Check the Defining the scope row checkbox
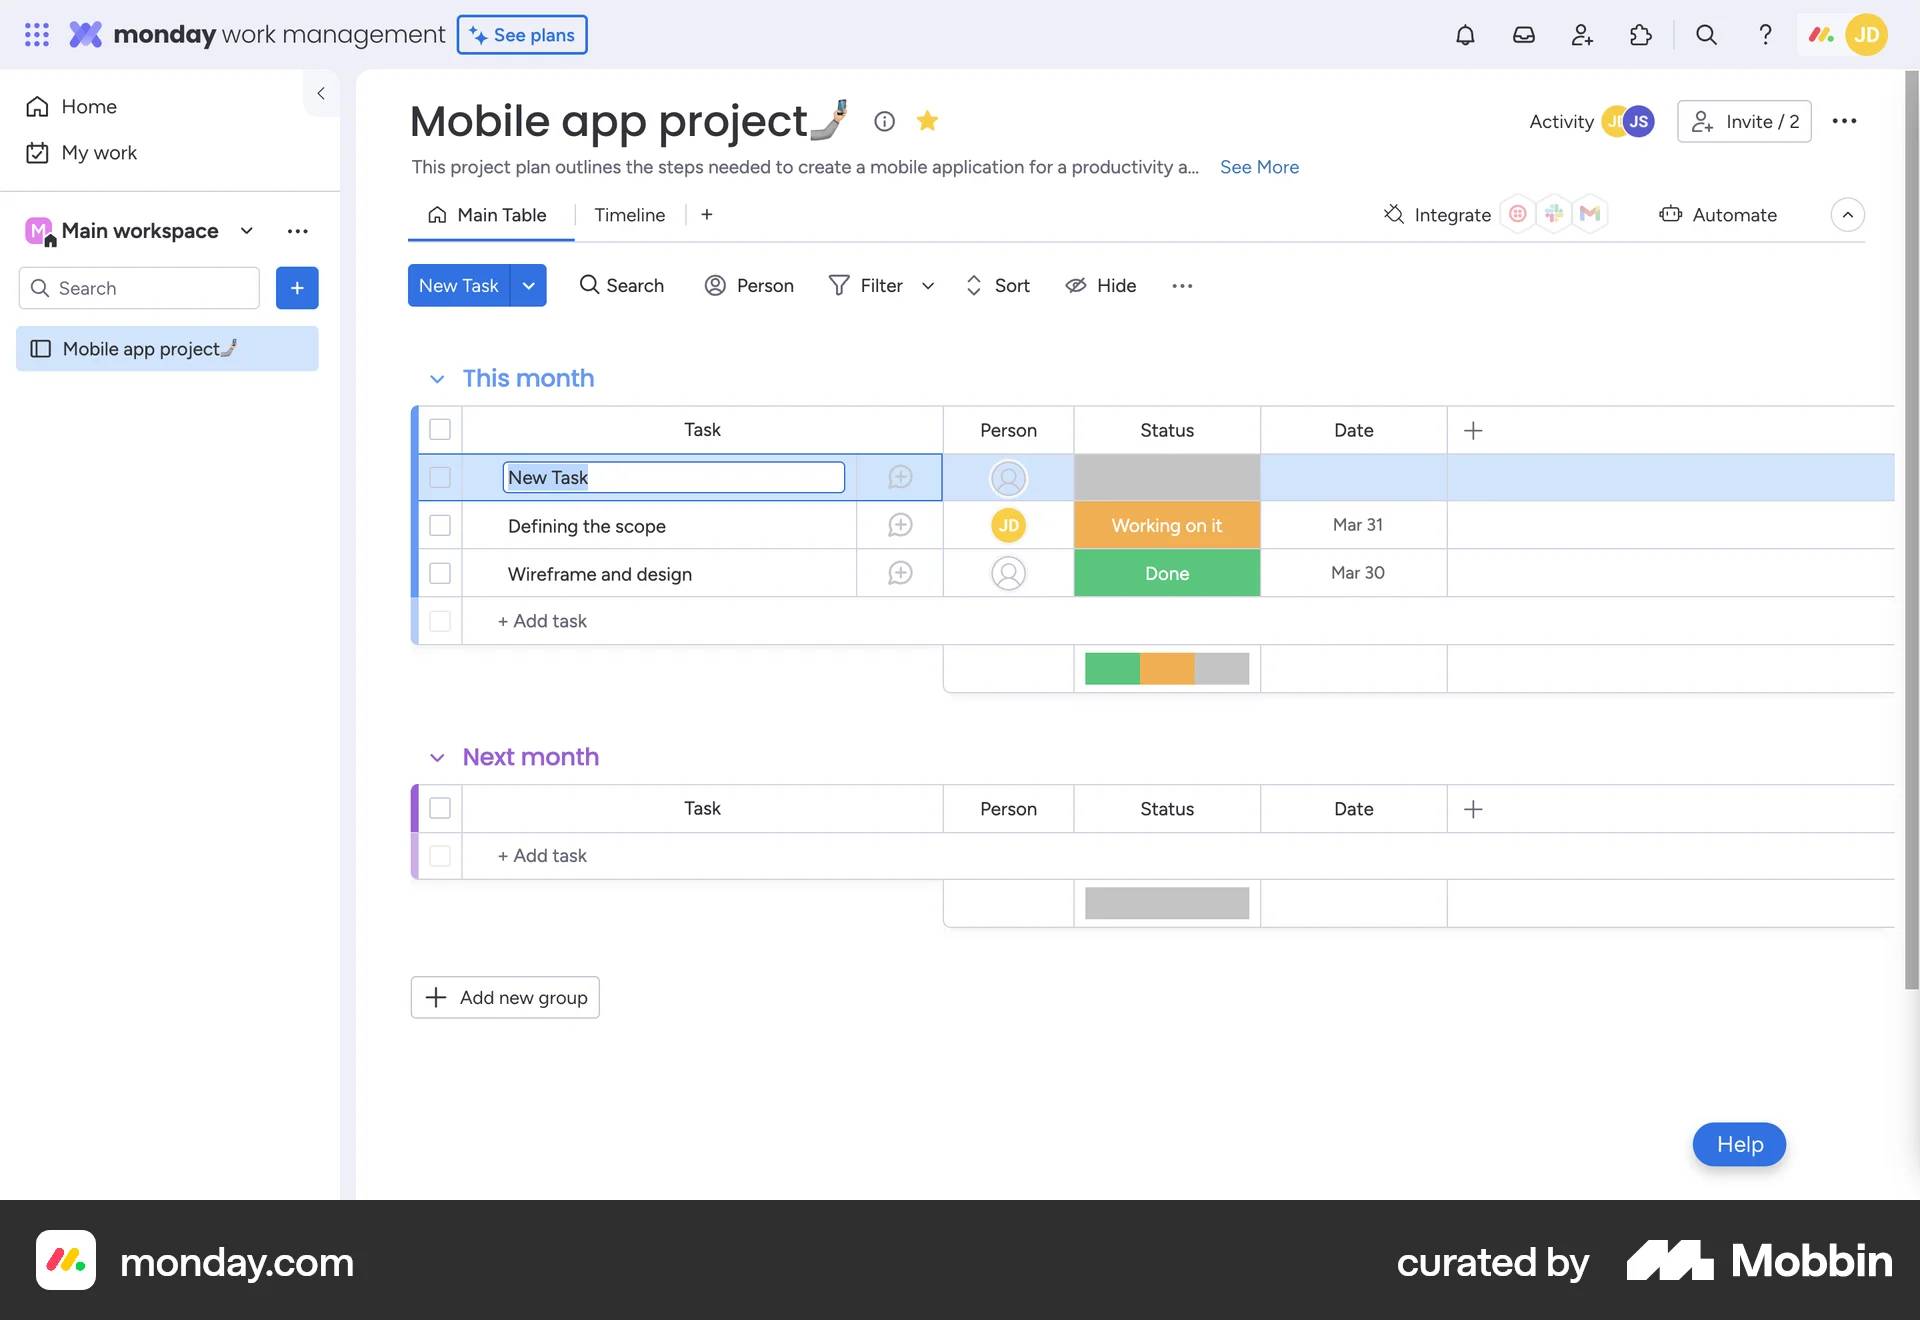The height and width of the screenshot is (1320, 1920). [440, 525]
